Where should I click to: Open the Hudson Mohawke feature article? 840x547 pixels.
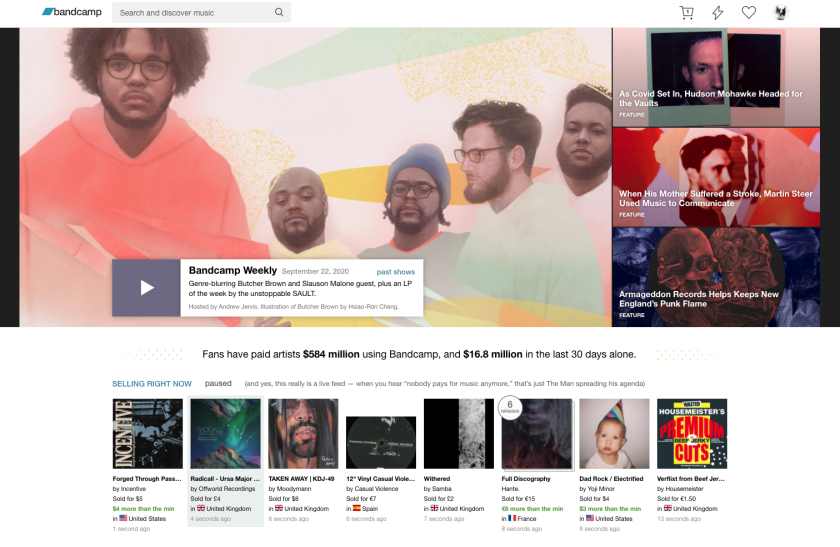716,77
